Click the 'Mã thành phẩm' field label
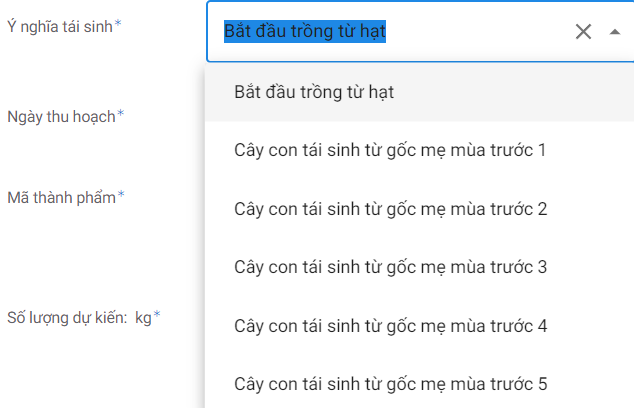The height and width of the screenshot is (408, 634). click(61, 196)
